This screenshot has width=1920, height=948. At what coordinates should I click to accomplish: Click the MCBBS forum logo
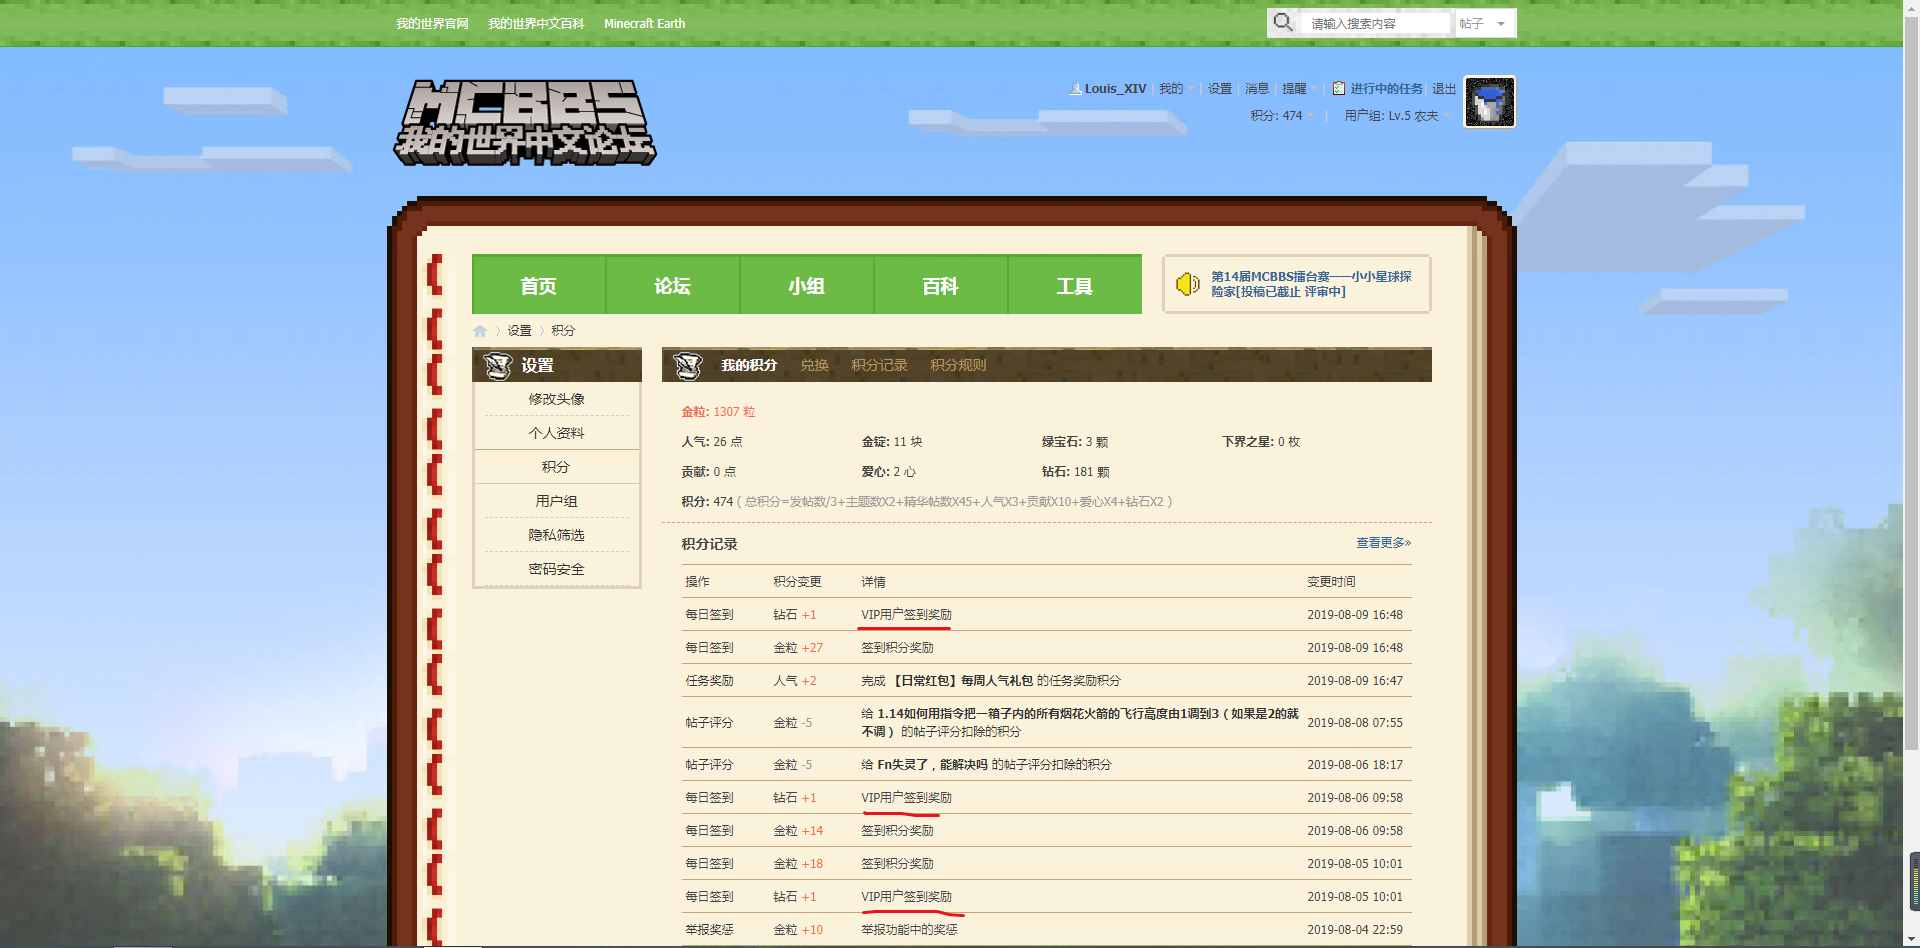(x=524, y=123)
